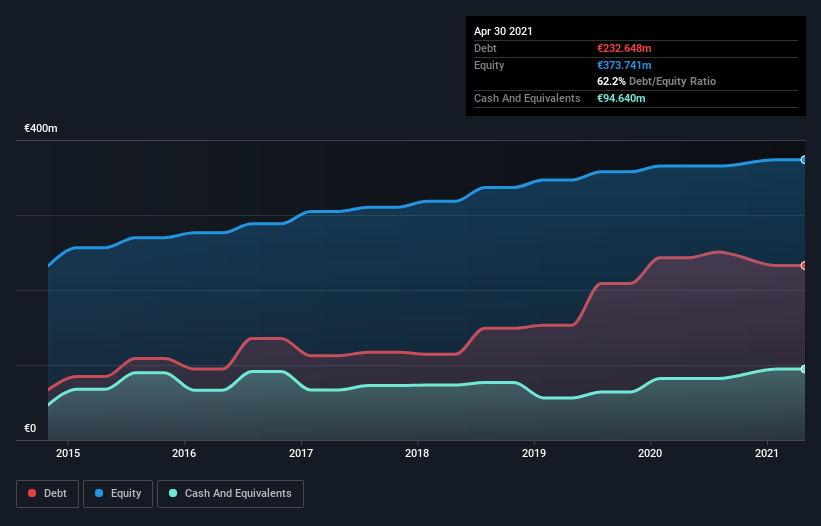The height and width of the screenshot is (526, 821).
Task: Select the Equity endpoint marker on blue line
Action: [x=804, y=160]
